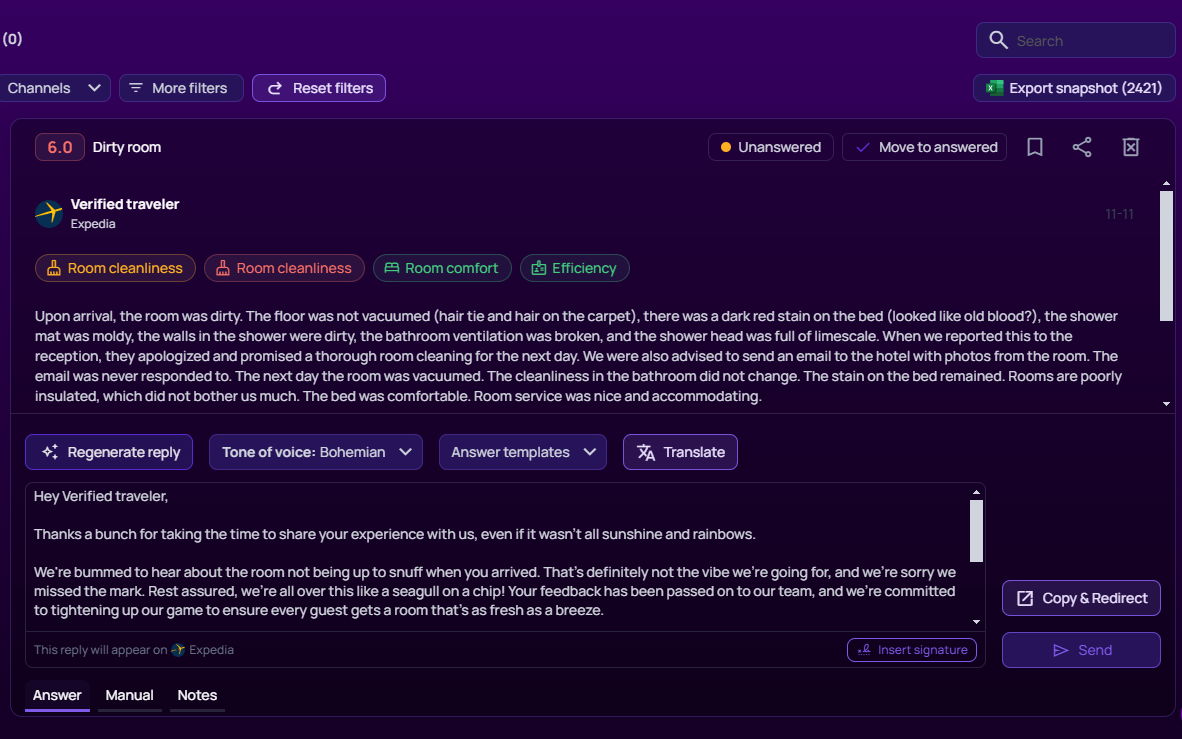Delete the review using the trash icon

(x=1131, y=147)
